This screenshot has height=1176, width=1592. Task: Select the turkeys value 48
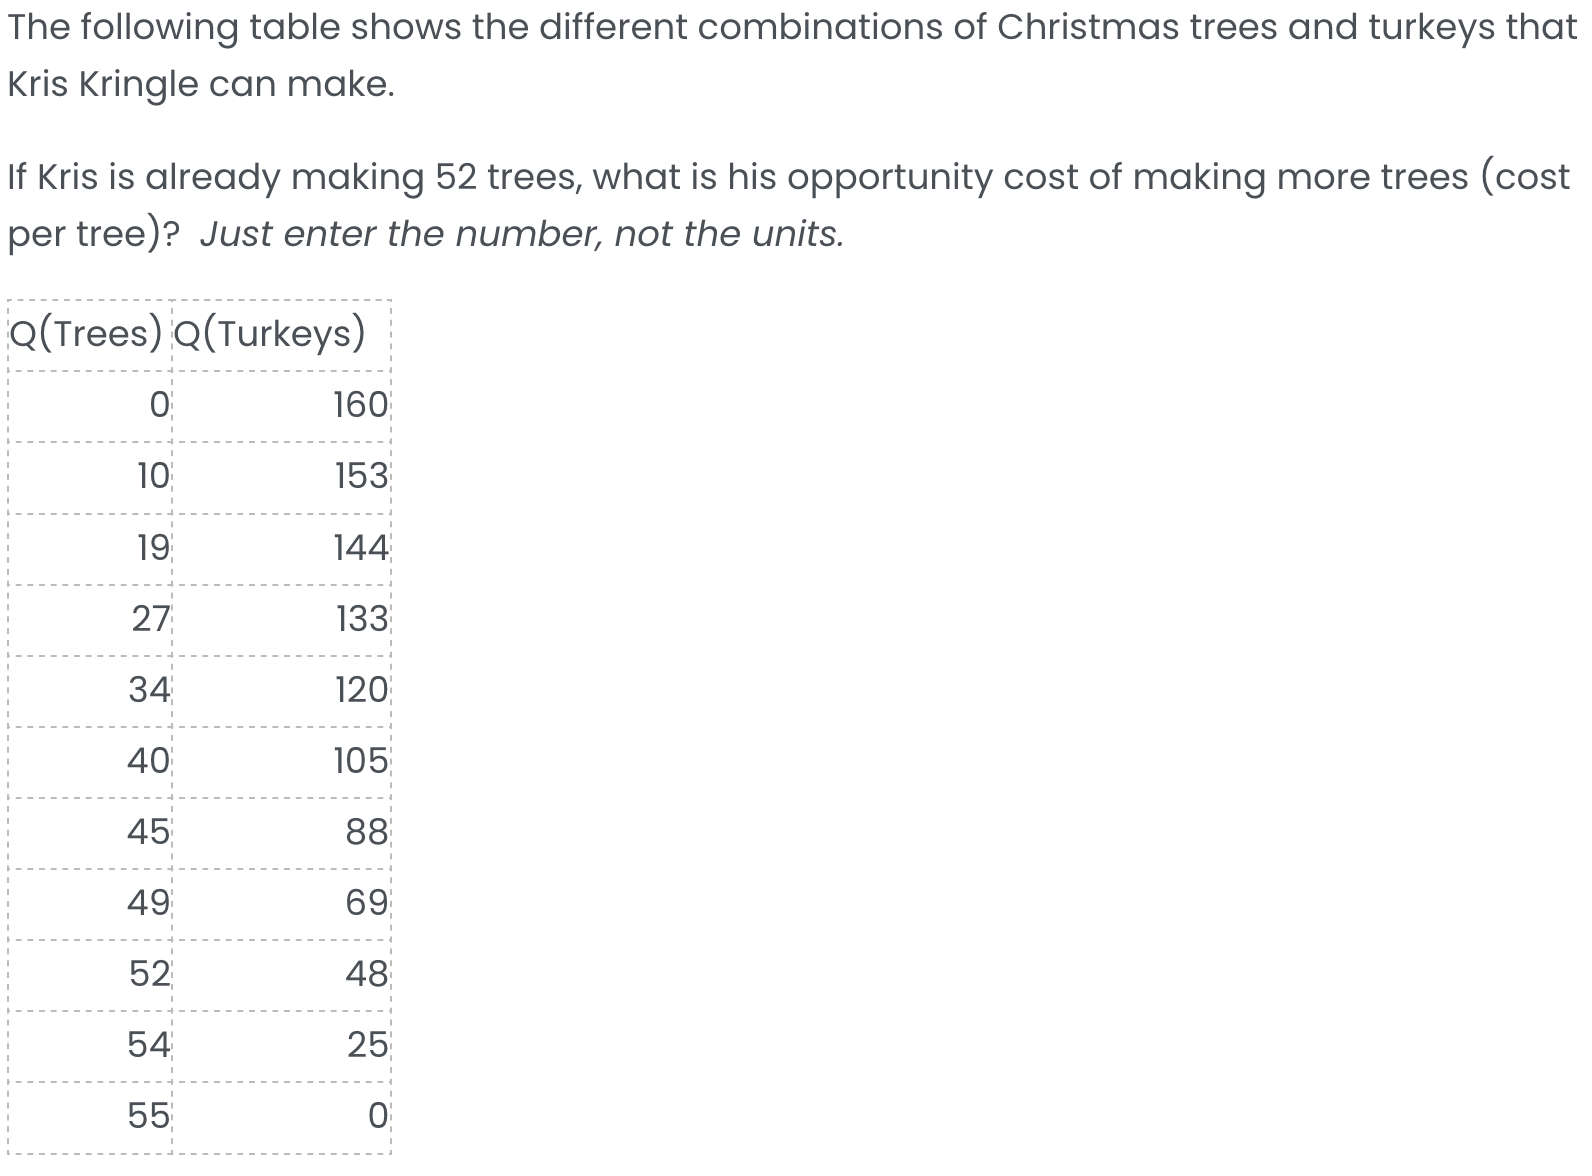pos(366,974)
